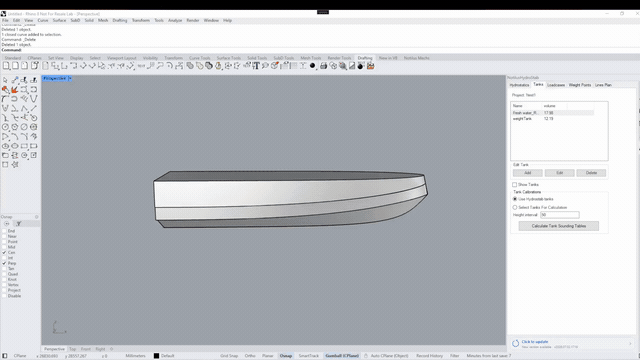Image resolution: width=640 pixels, height=360 pixels.
Task: Toggle the End osnap checkbox
Action: click(x=4, y=231)
